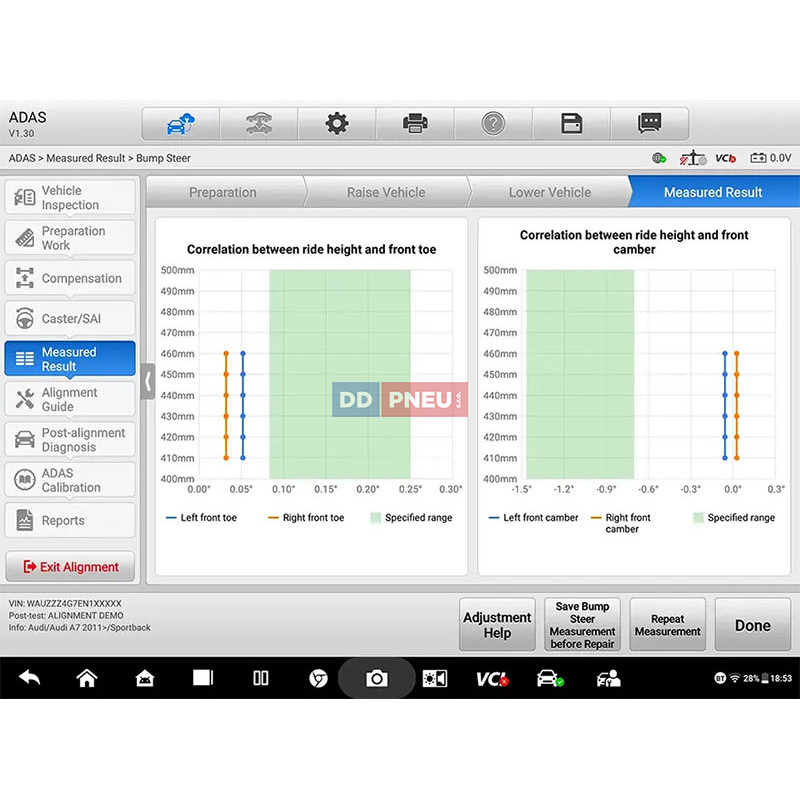The width and height of the screenshot is (800, 800).
Task: Go to the Android home screen
Action: coord(87,679)
